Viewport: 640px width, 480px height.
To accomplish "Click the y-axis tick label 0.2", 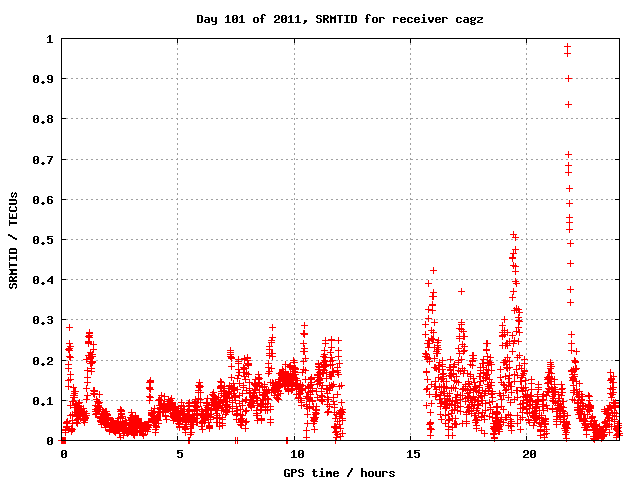I will 44,360.
